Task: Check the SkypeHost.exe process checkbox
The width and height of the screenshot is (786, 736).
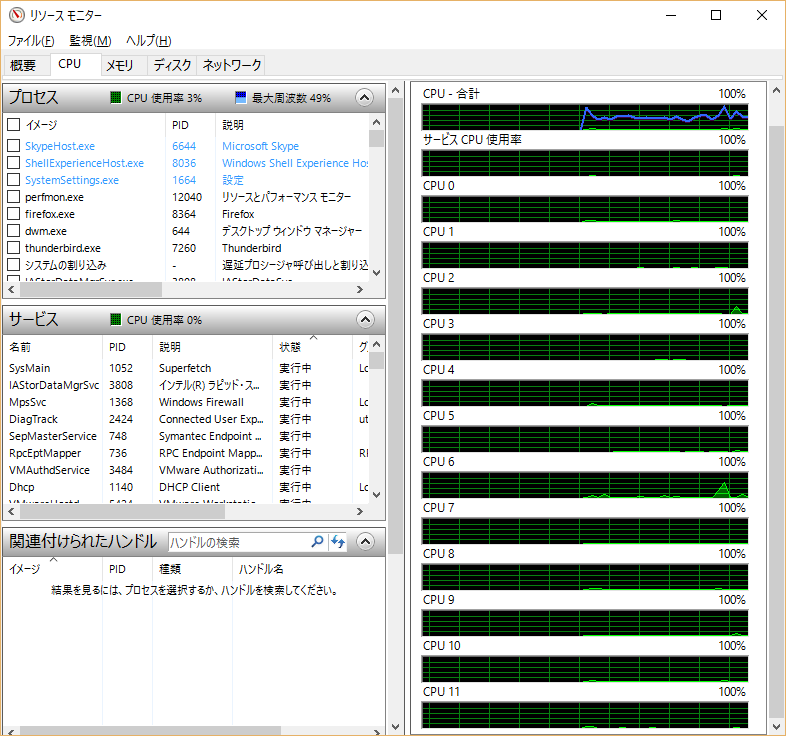Action: click(x=14, y=146)
